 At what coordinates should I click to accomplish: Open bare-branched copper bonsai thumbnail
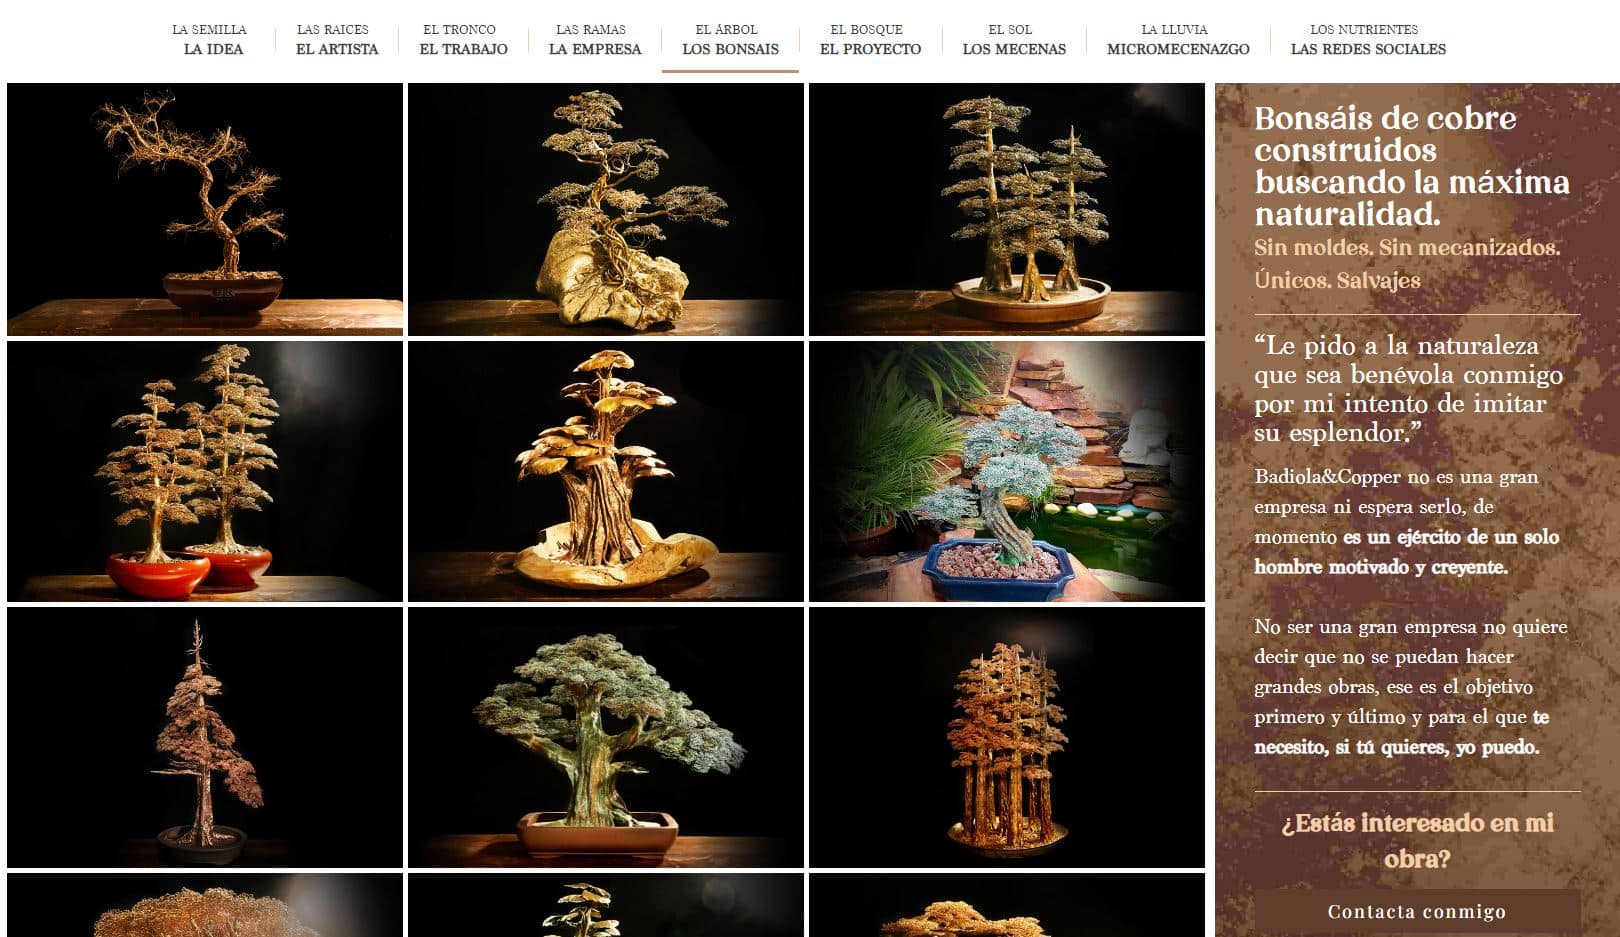(205, 209)
